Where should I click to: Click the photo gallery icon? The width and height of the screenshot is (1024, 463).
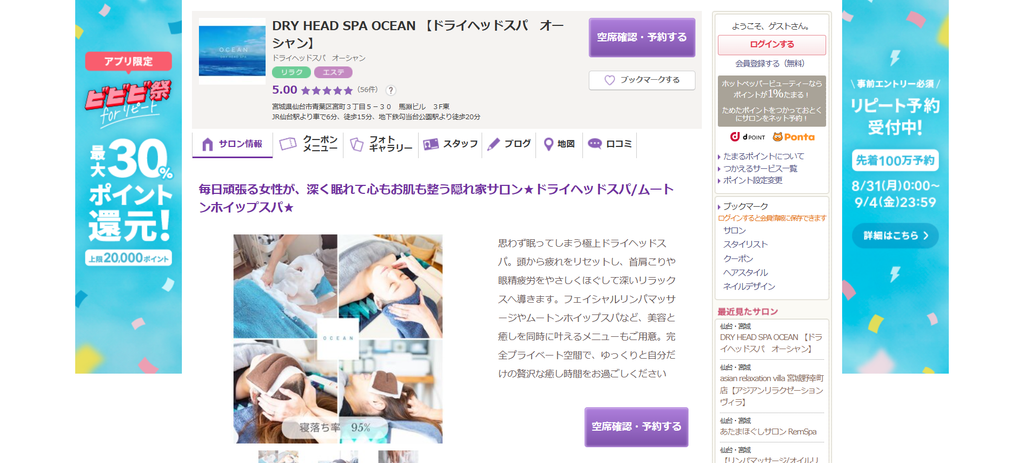coord(357,144)
